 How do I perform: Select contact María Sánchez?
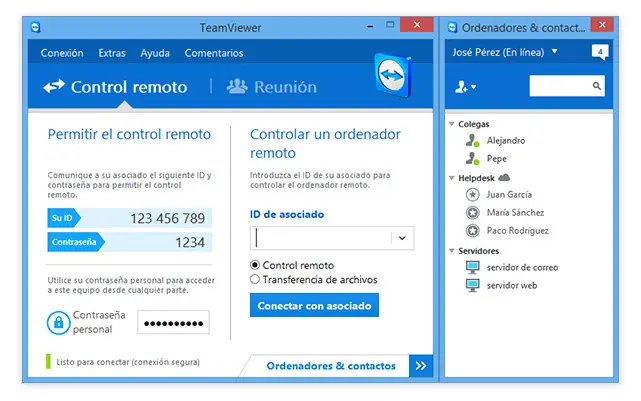point(515,213)
